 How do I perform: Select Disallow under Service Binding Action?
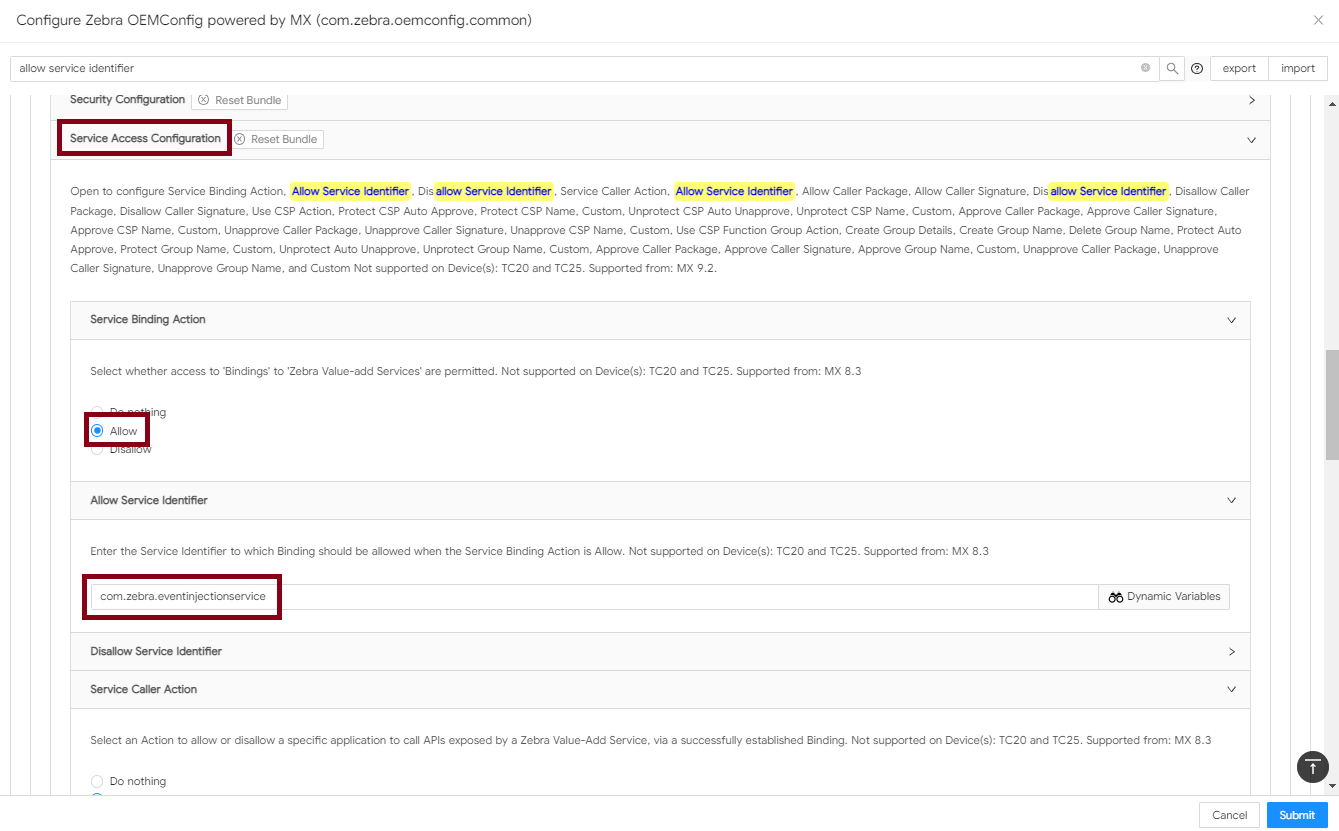[x=97, y=449]
